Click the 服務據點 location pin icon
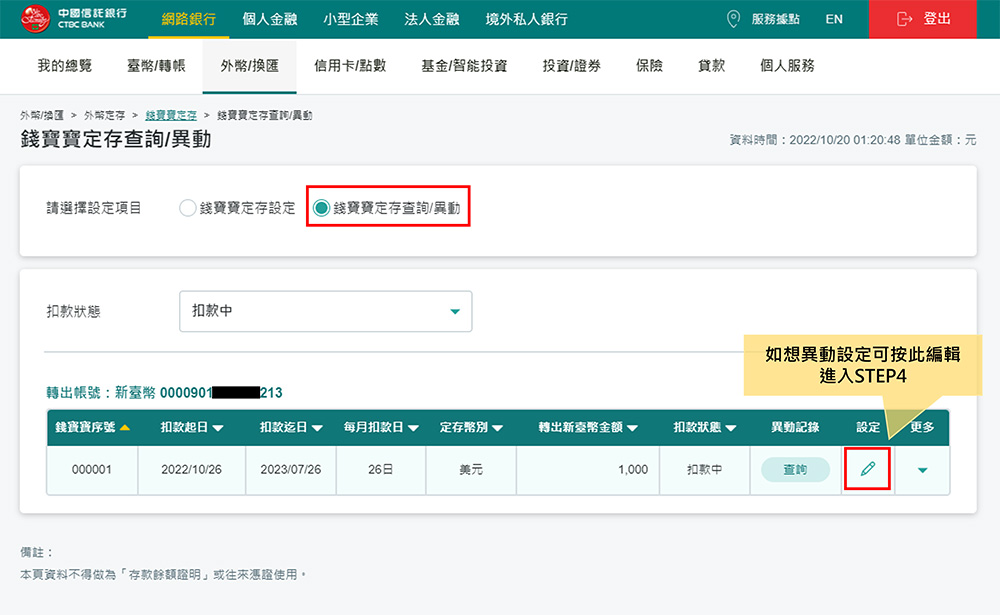1000x615 pixels. coord(734,19)
